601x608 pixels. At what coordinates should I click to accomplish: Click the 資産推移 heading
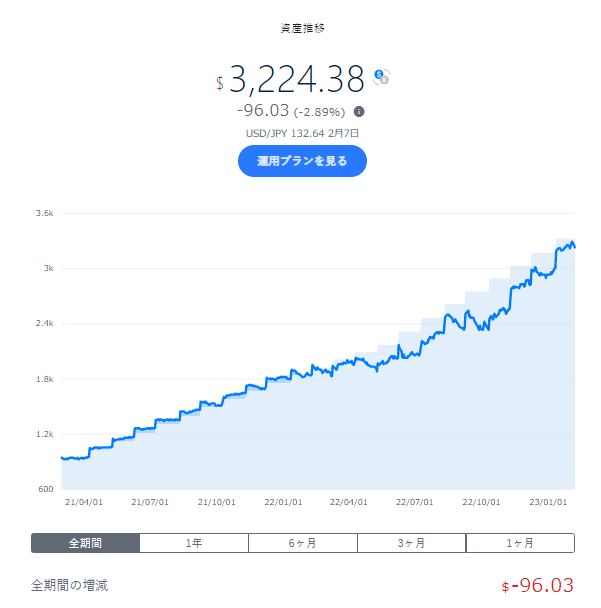click(302, 28)
